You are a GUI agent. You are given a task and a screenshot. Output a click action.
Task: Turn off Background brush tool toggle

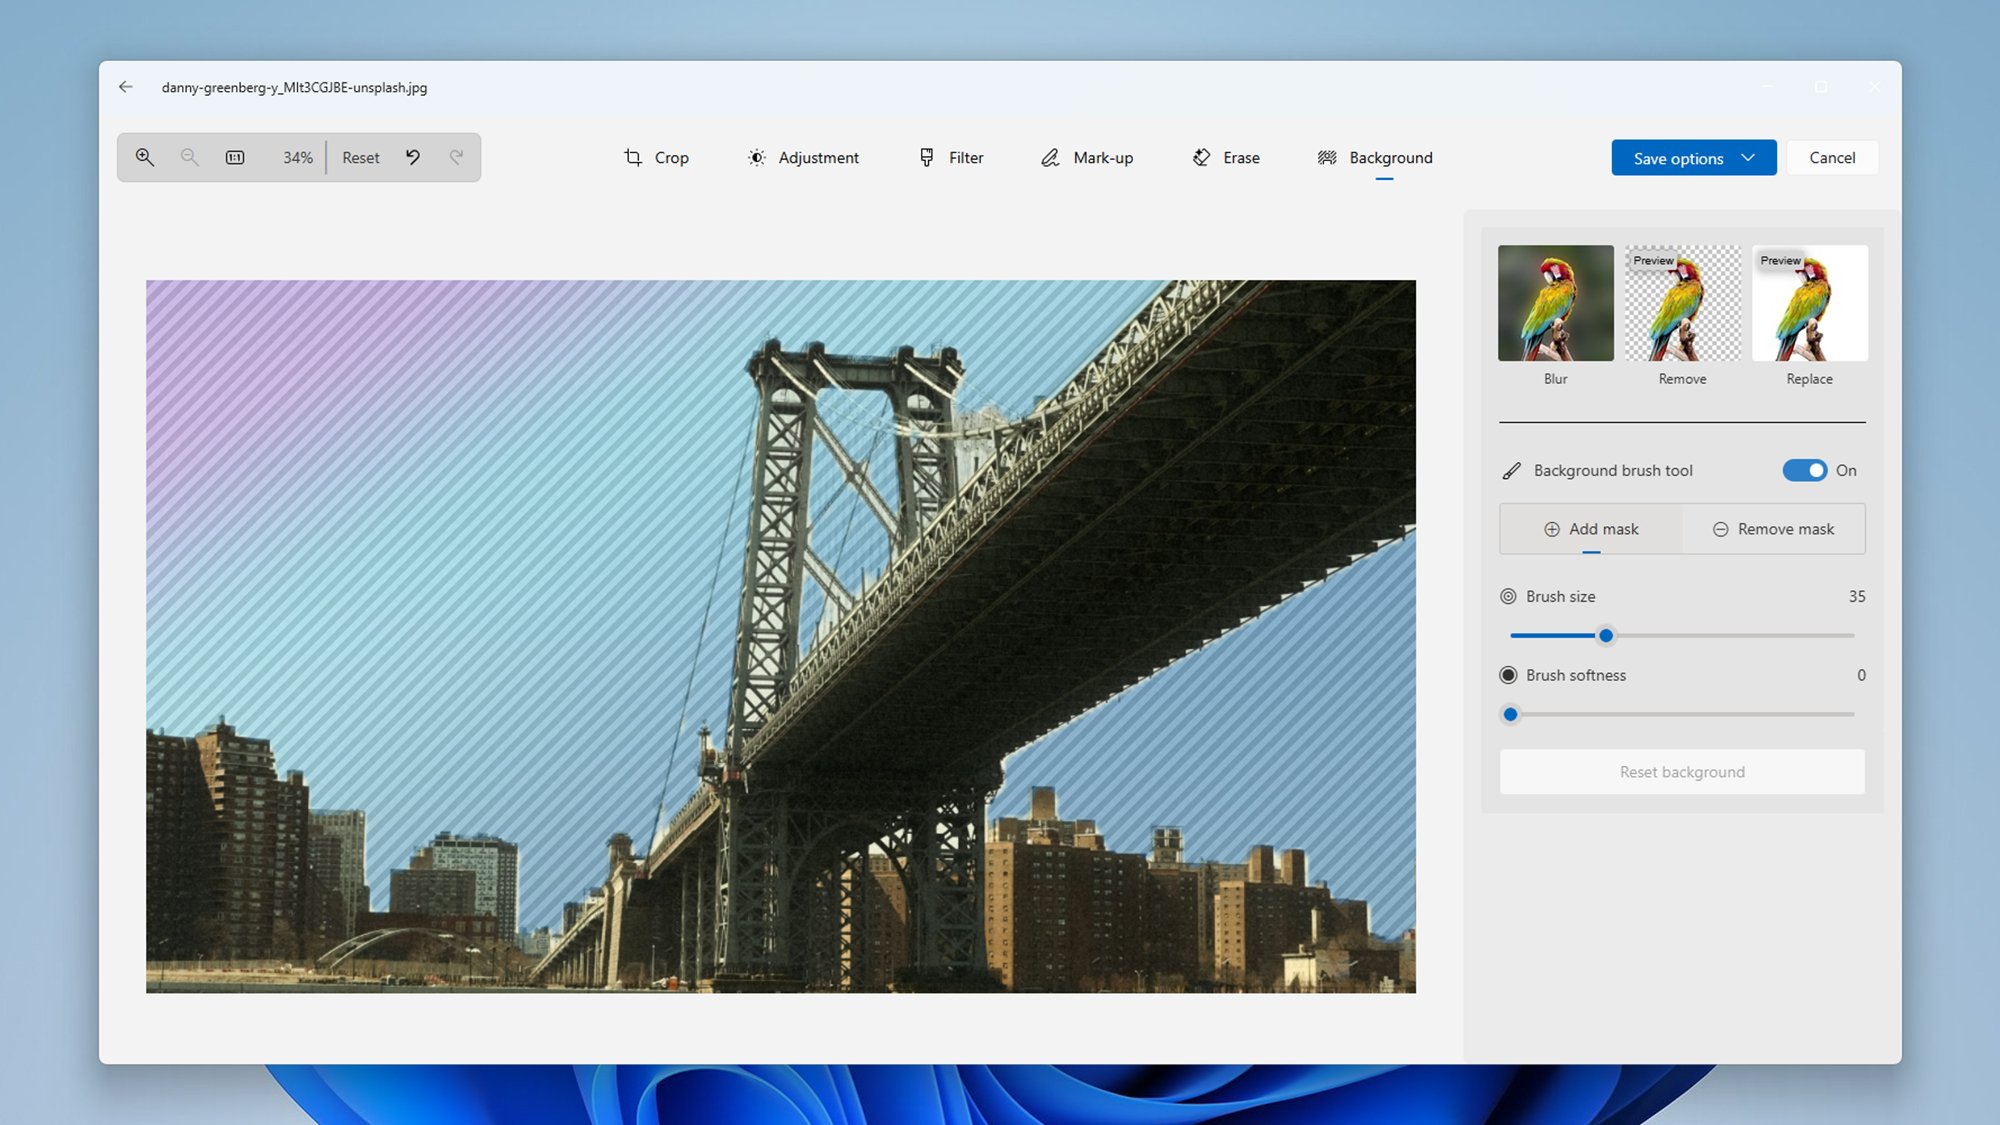pyautogui.click(x=1804, y=470)
